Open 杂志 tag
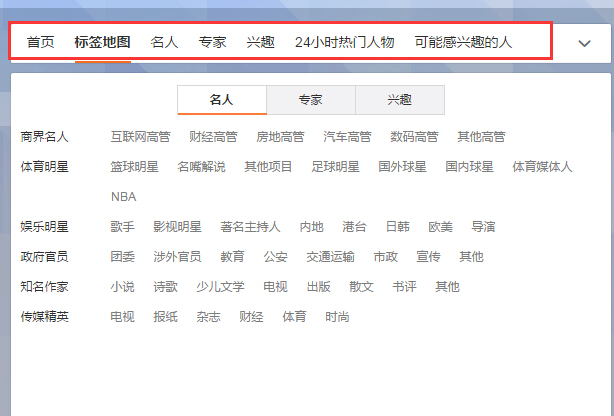Viewport: 614px width, 416px height. 208,317
